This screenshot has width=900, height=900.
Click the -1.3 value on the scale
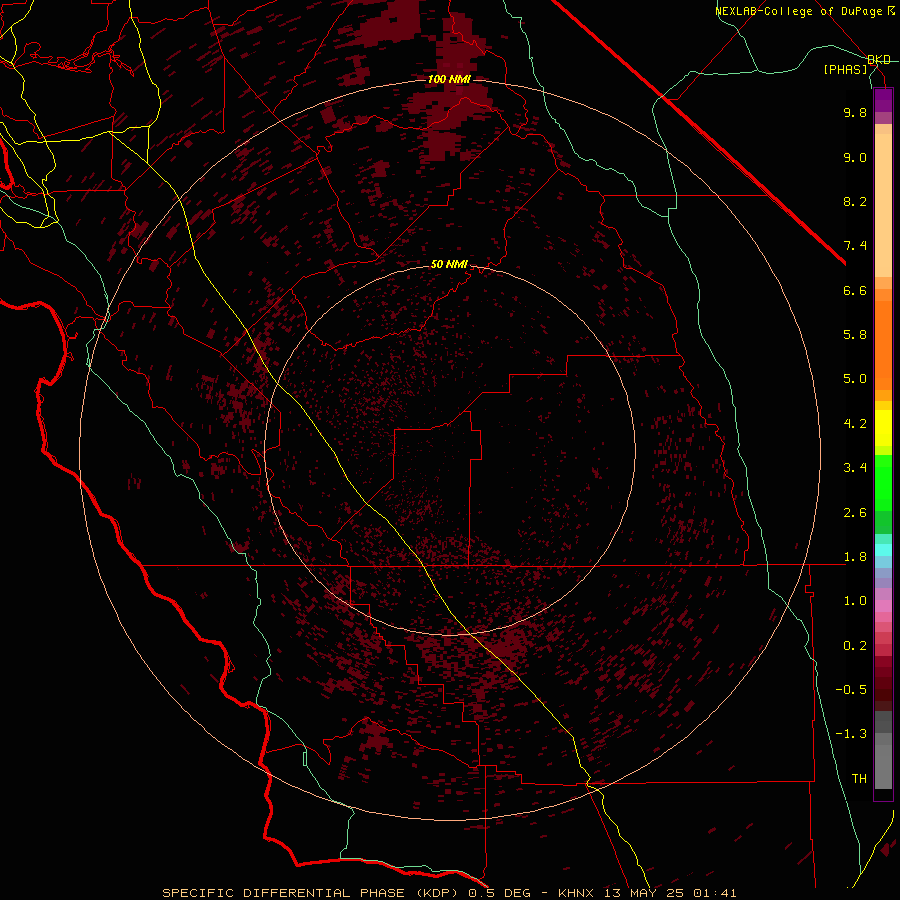[851, 734]
